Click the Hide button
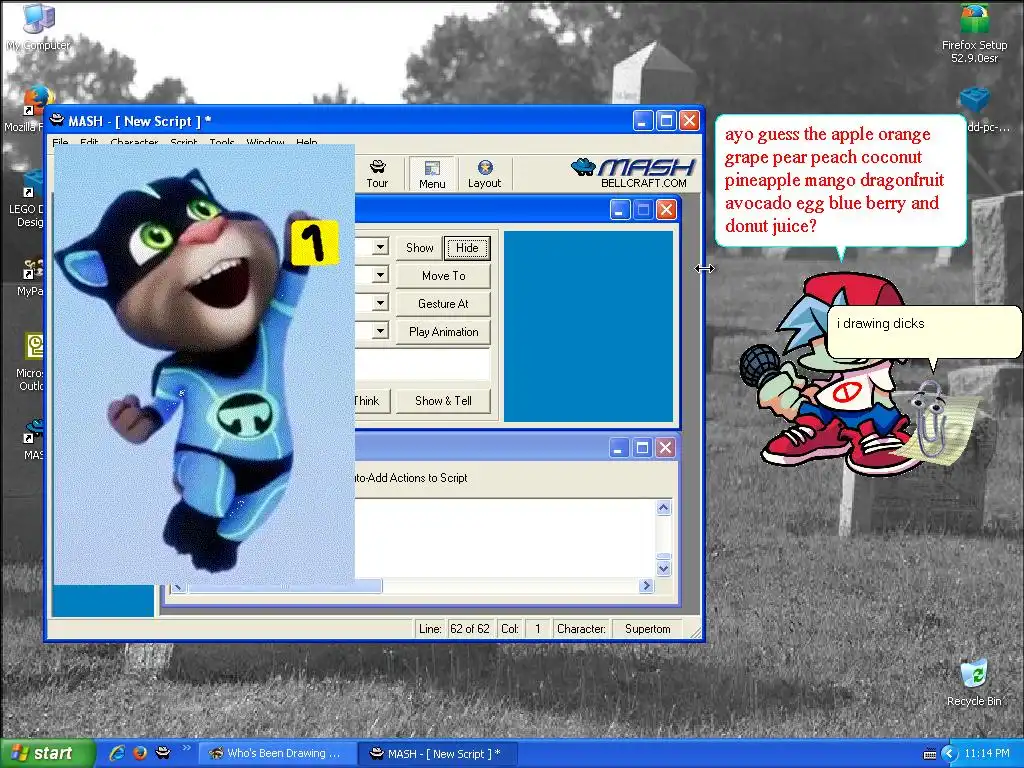 pyautogui.click(x=467, y=248)
